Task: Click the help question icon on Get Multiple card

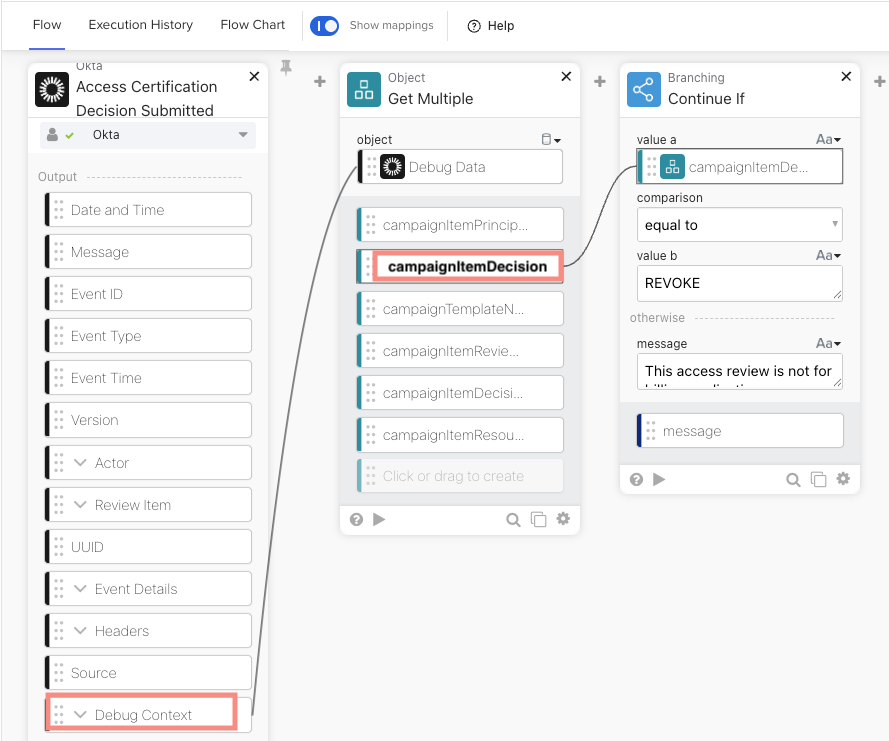Action: click(x=356, y=519)
